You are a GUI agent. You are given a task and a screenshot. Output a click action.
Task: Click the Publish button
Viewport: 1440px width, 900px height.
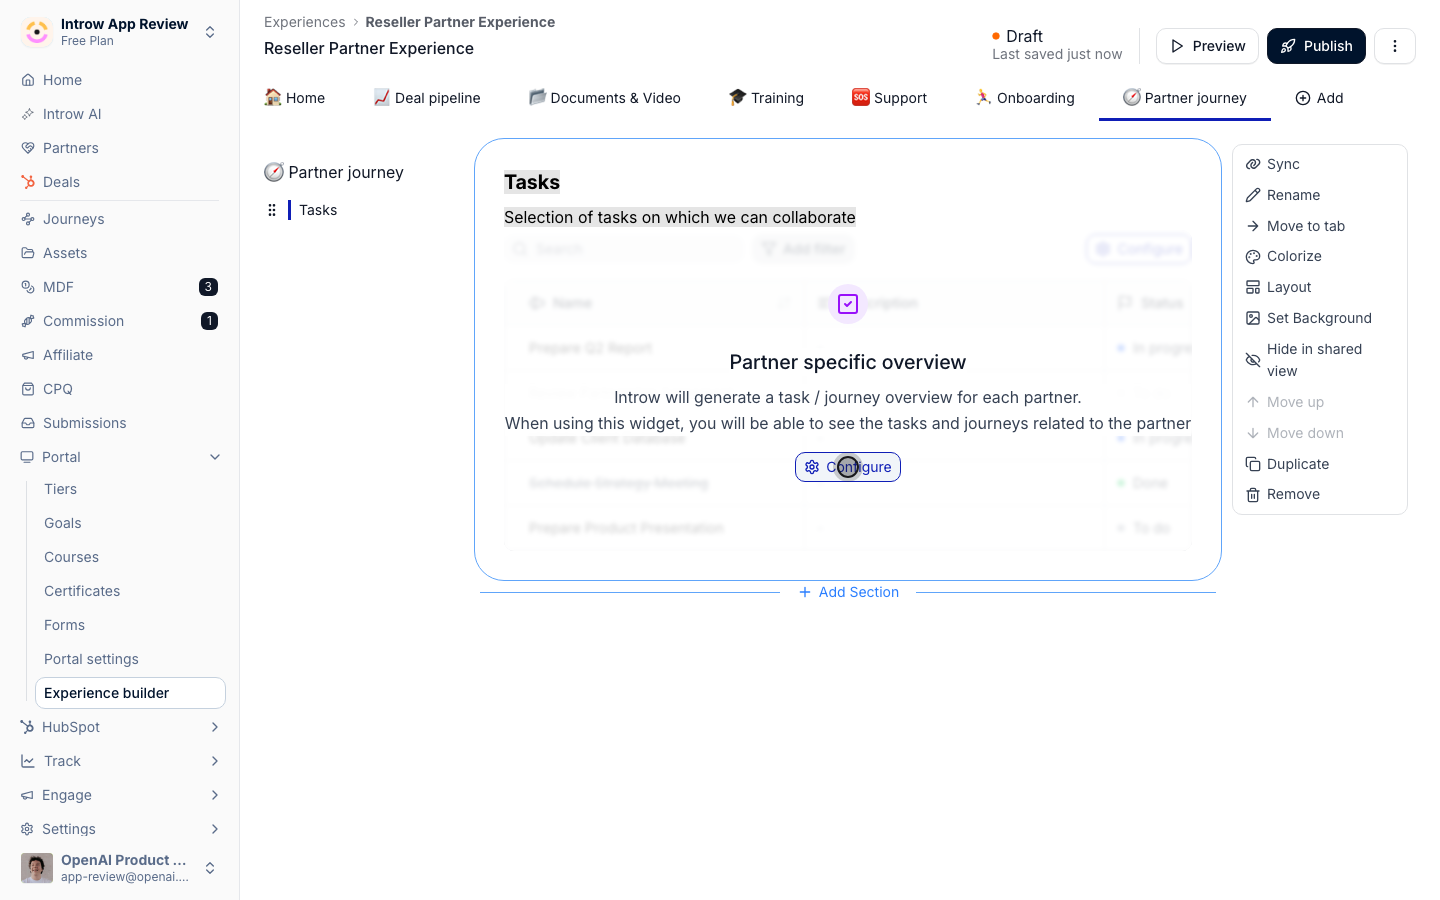[1316, 46]
